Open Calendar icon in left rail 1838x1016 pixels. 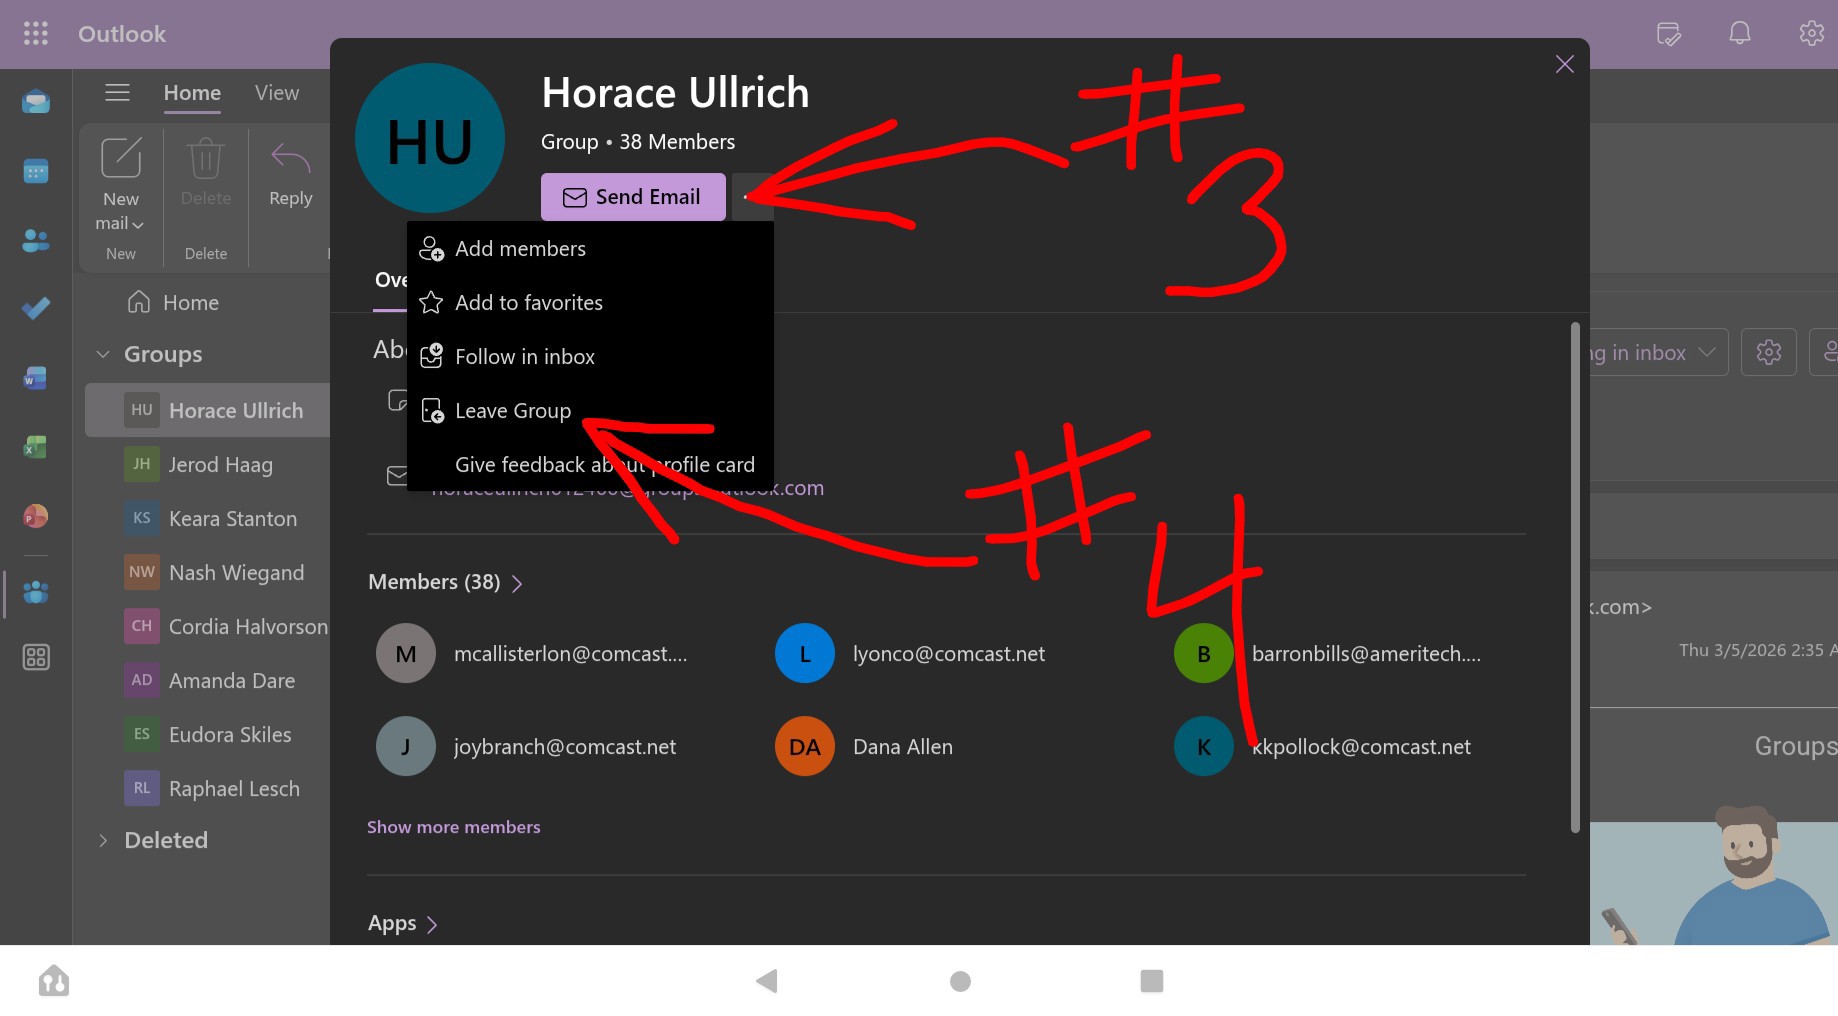[36, 171]
